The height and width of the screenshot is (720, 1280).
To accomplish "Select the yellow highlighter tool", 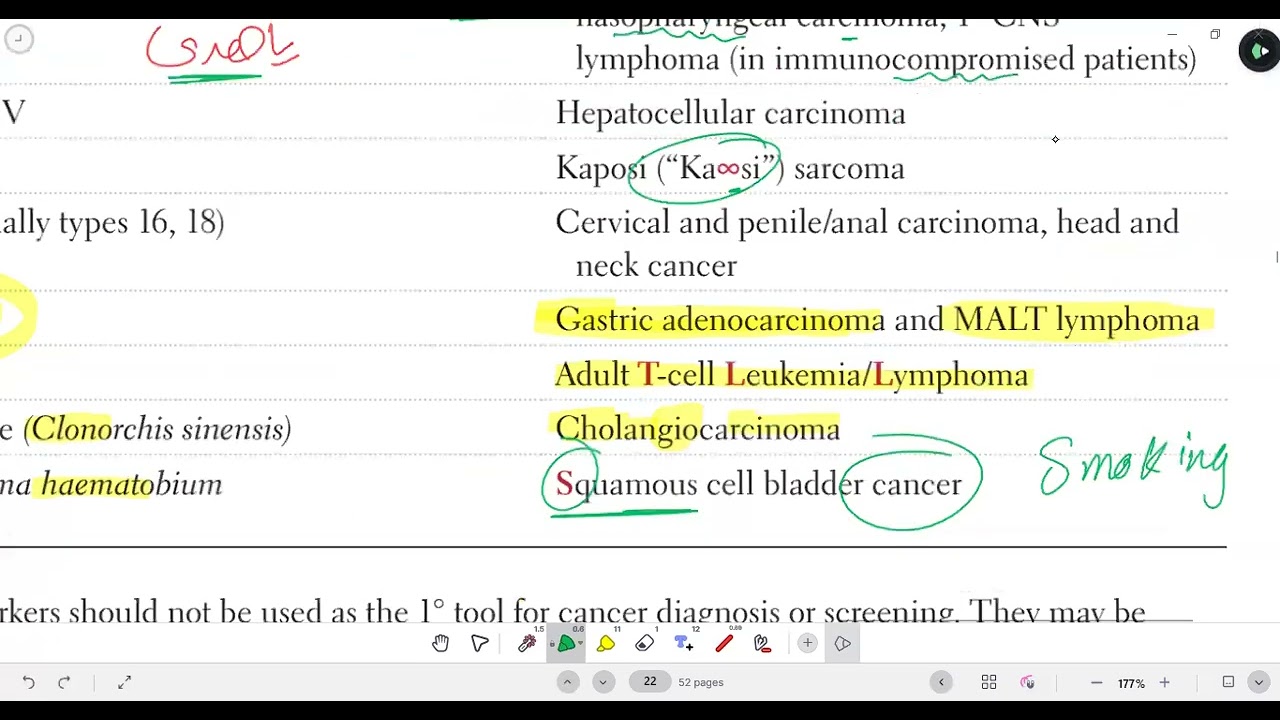I will (606, 643).
